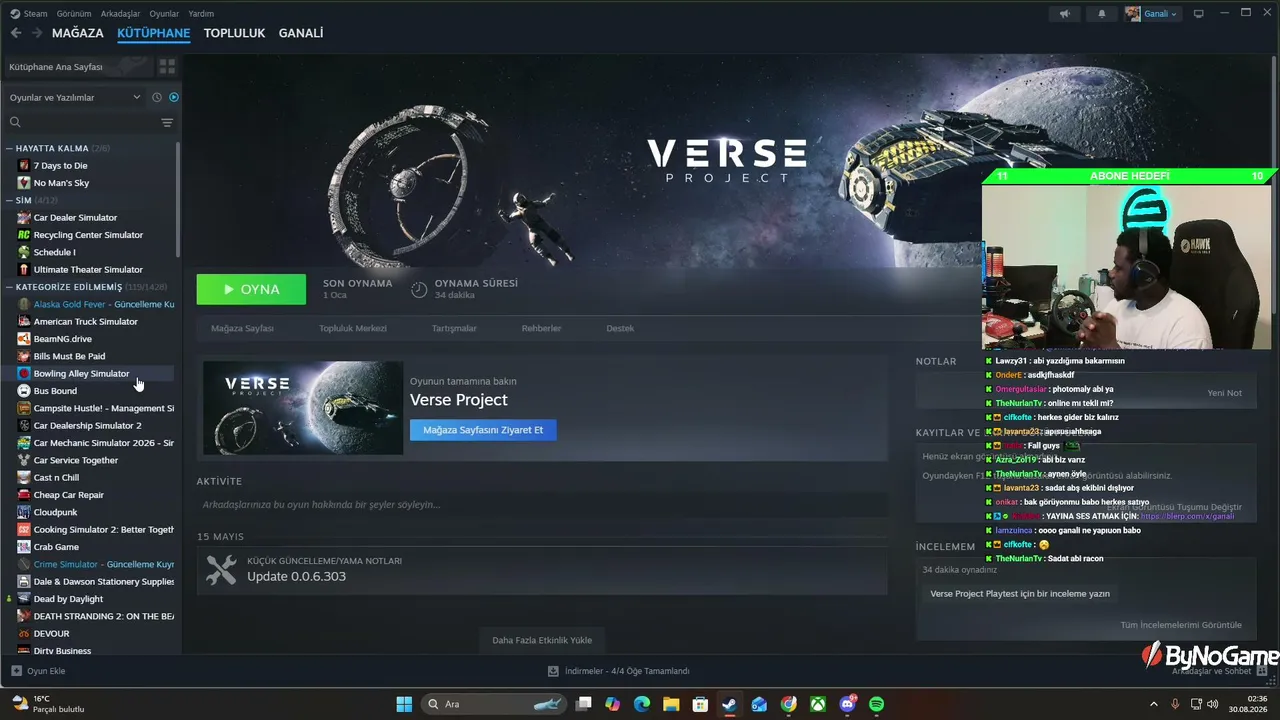Open the notifications bell
The image size is (1280, 720).
[1102, 14]
